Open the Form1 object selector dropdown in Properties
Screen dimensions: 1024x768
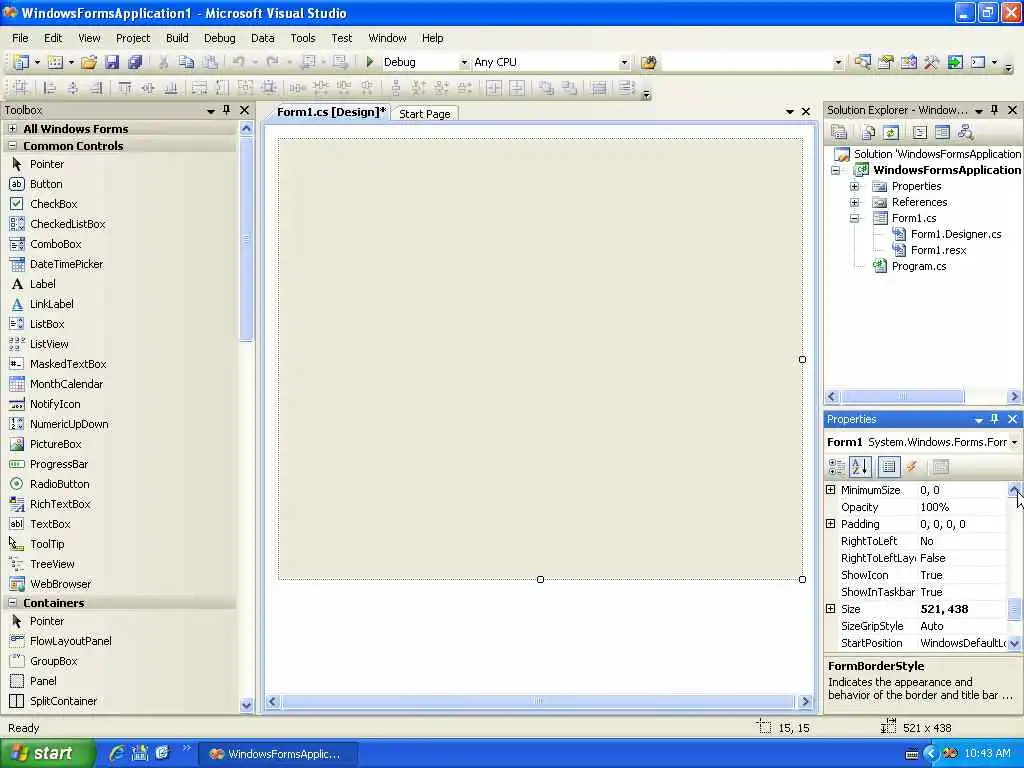coord(1014,442)
